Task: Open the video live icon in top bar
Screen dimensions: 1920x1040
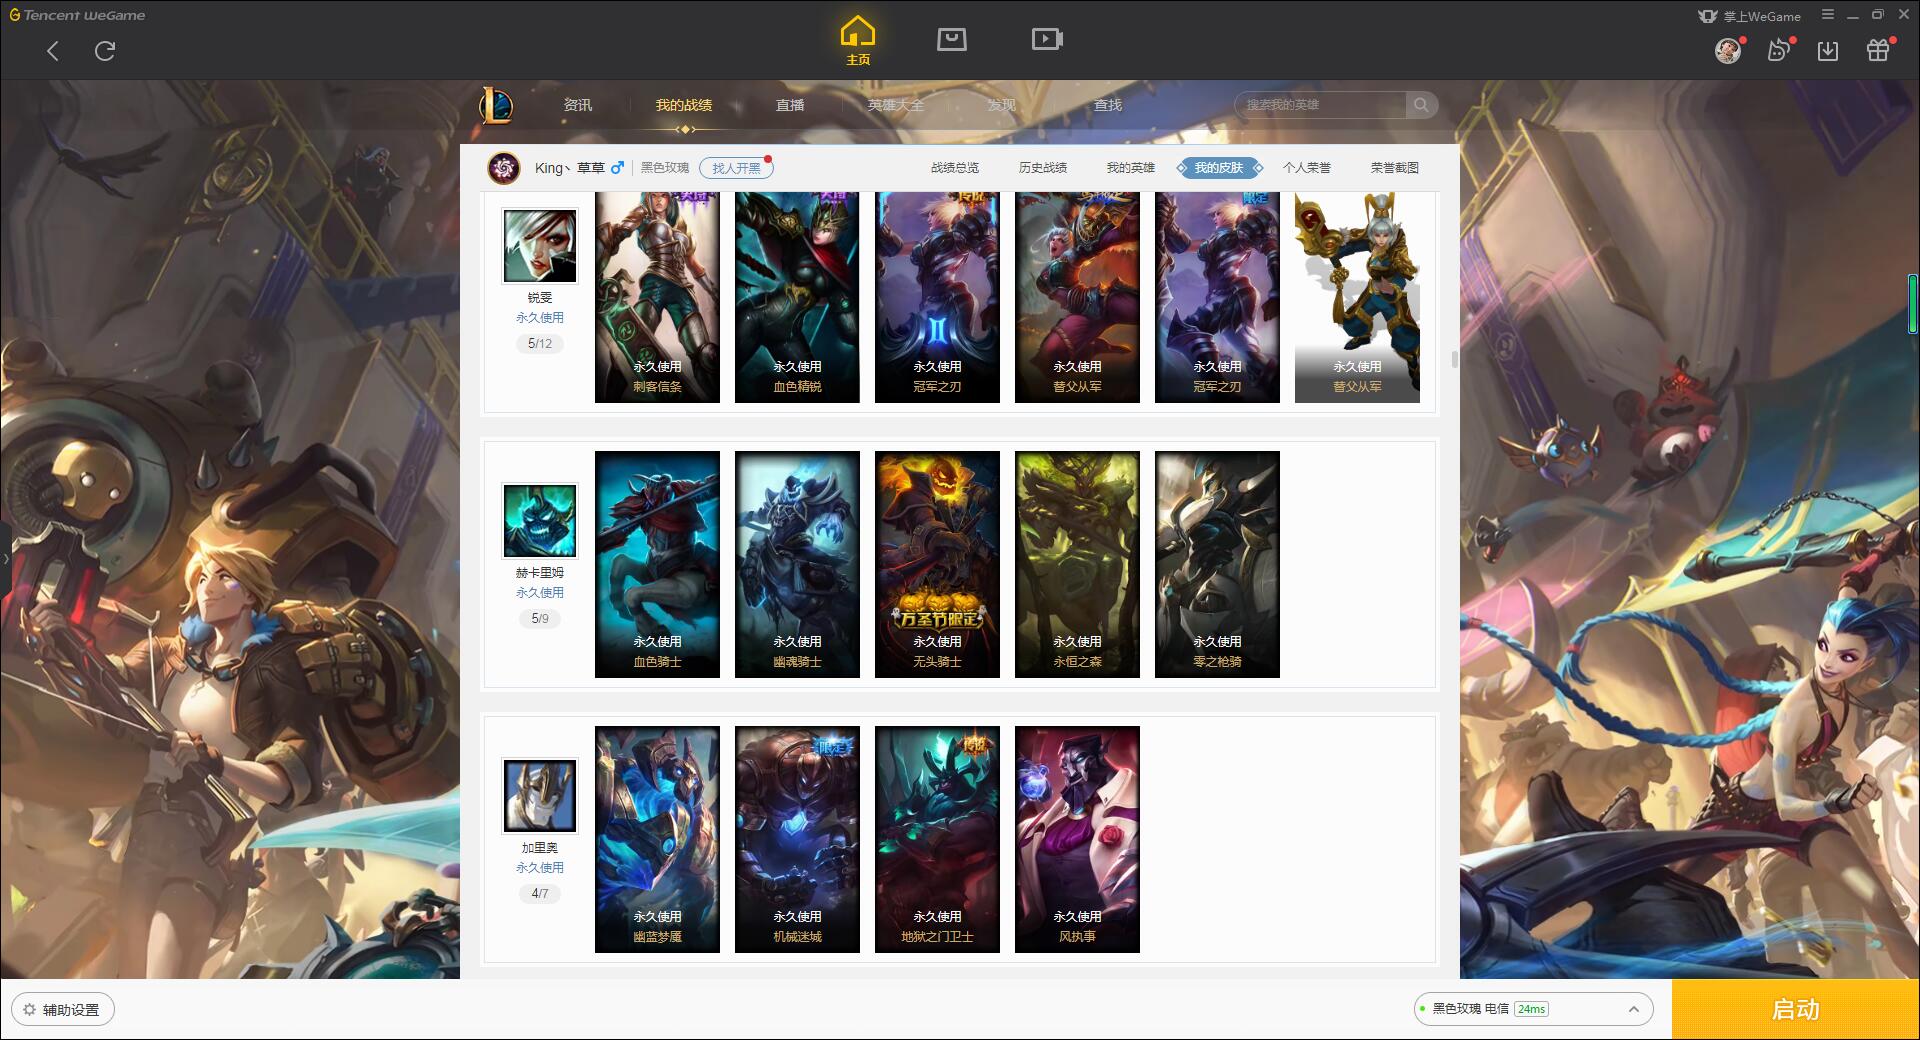Action: [1047, 39]
